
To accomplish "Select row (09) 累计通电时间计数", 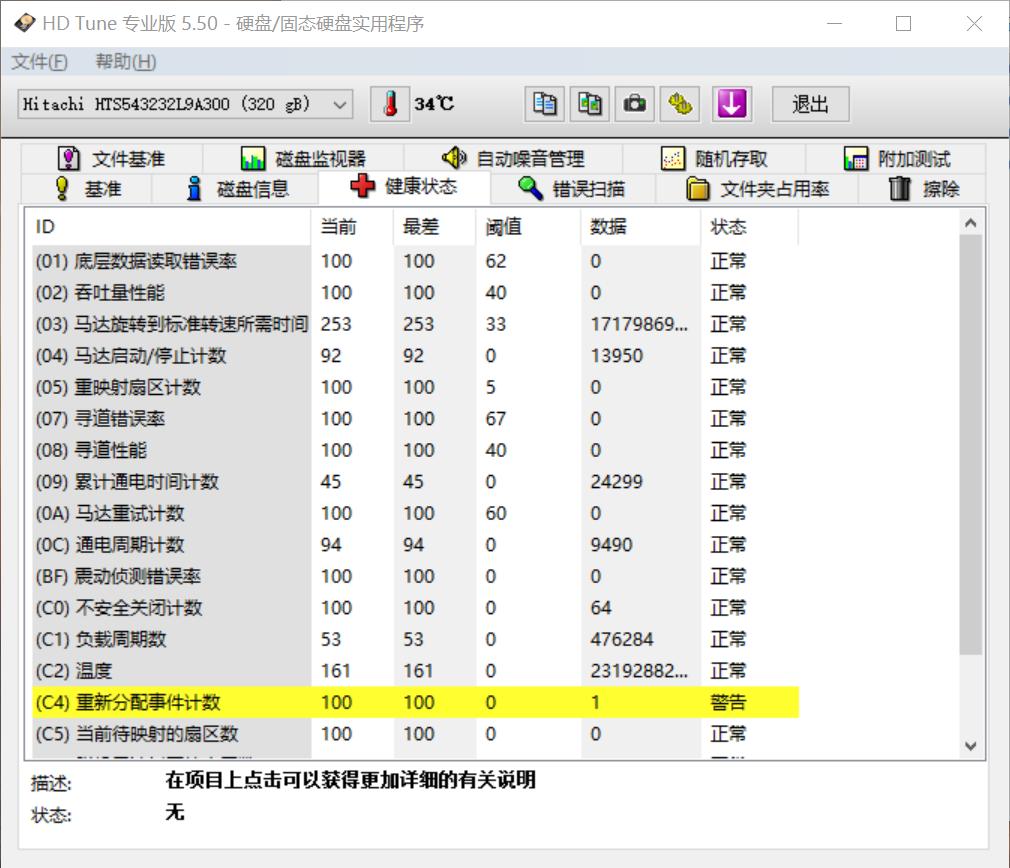I will click(415, 482).
